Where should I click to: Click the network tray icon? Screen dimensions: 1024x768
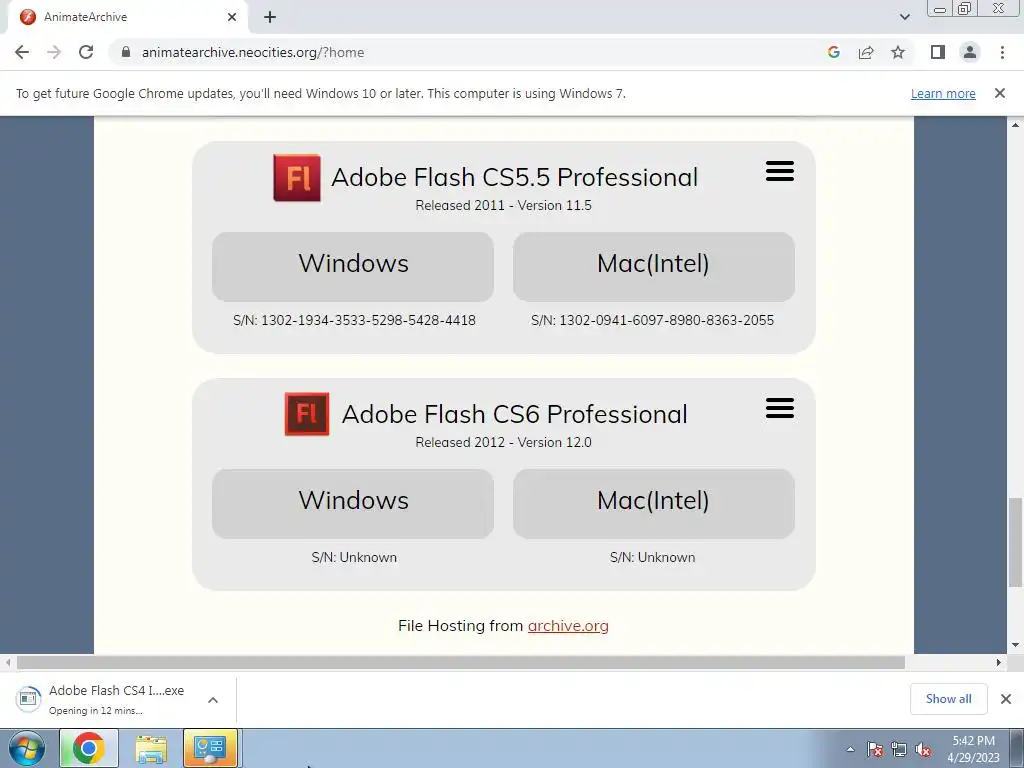click(899, 749)
